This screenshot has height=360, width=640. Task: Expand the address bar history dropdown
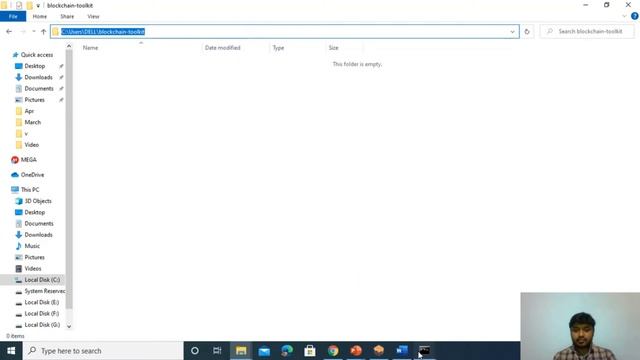pos(512,31)
